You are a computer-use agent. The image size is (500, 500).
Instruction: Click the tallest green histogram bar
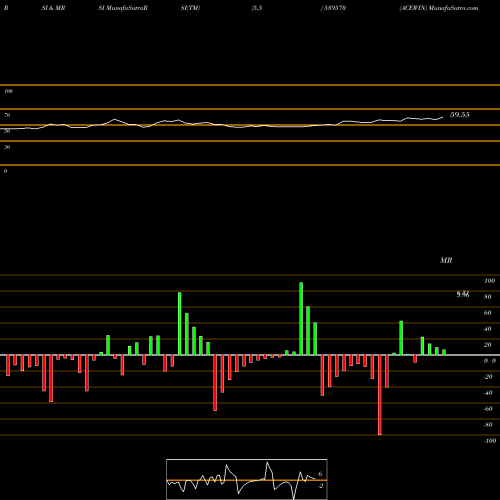(x=301, y=319)
